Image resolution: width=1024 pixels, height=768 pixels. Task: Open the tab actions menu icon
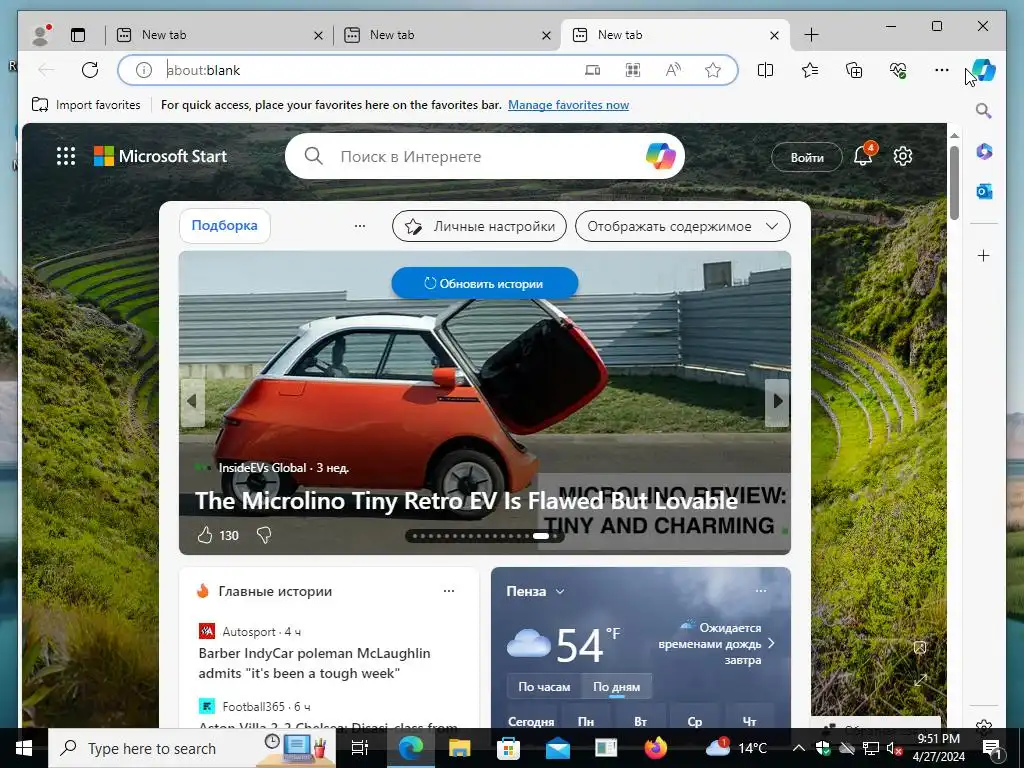(x=78, y=35)
